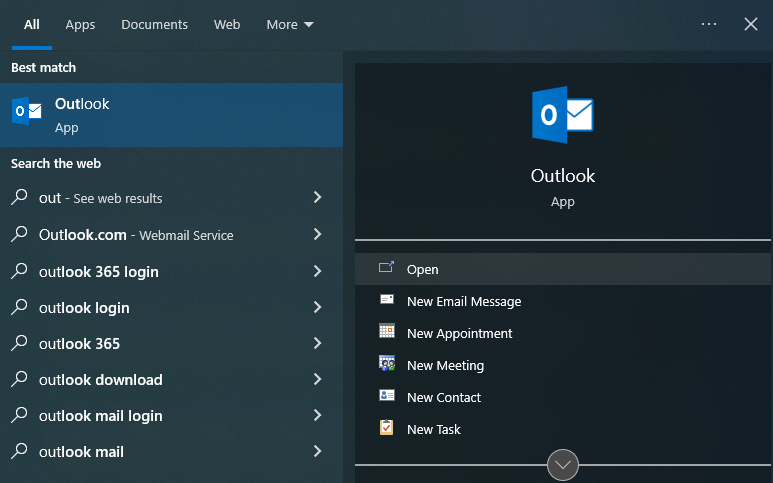
Task: Choose New Email Message action
Action: 562,301
